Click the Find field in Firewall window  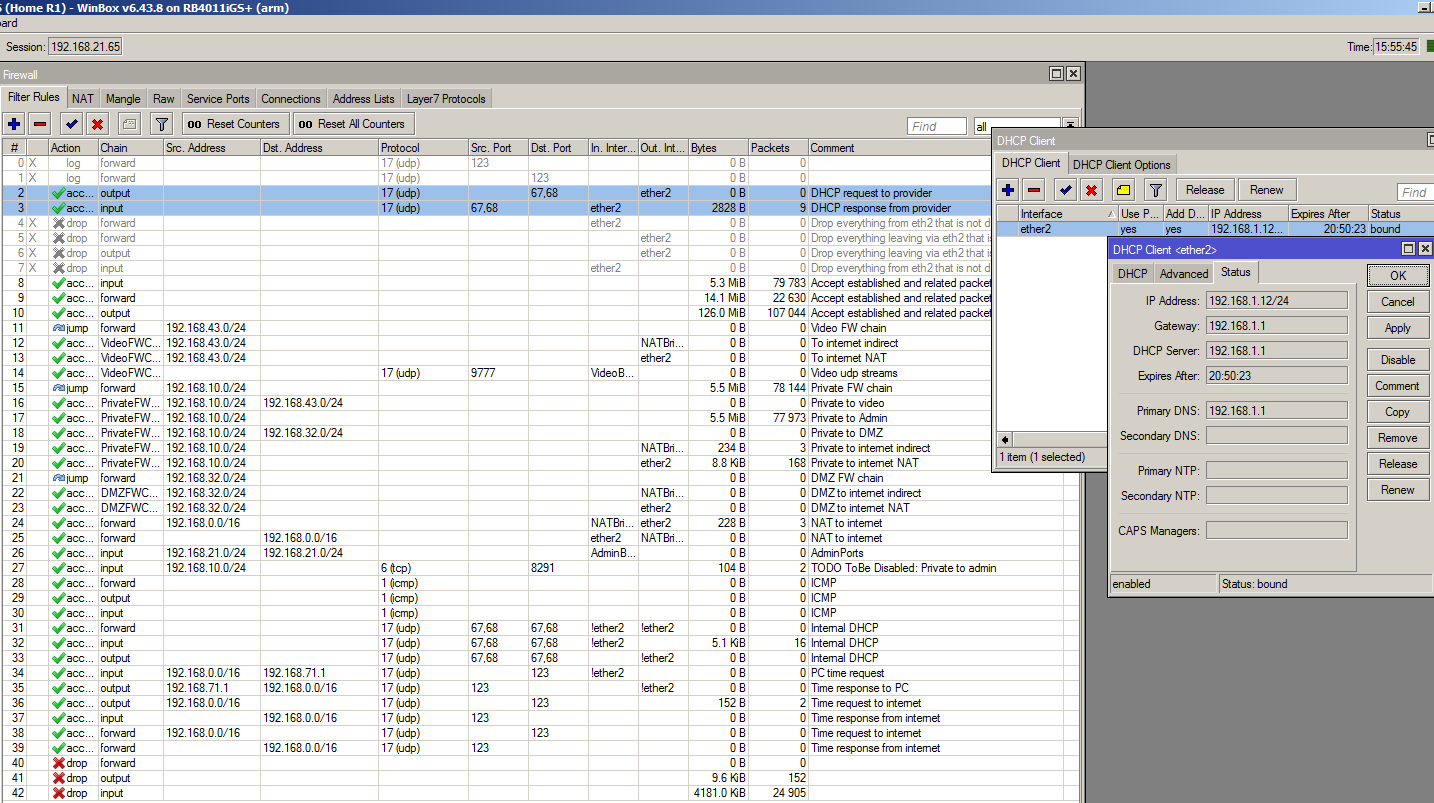(936, 126)
